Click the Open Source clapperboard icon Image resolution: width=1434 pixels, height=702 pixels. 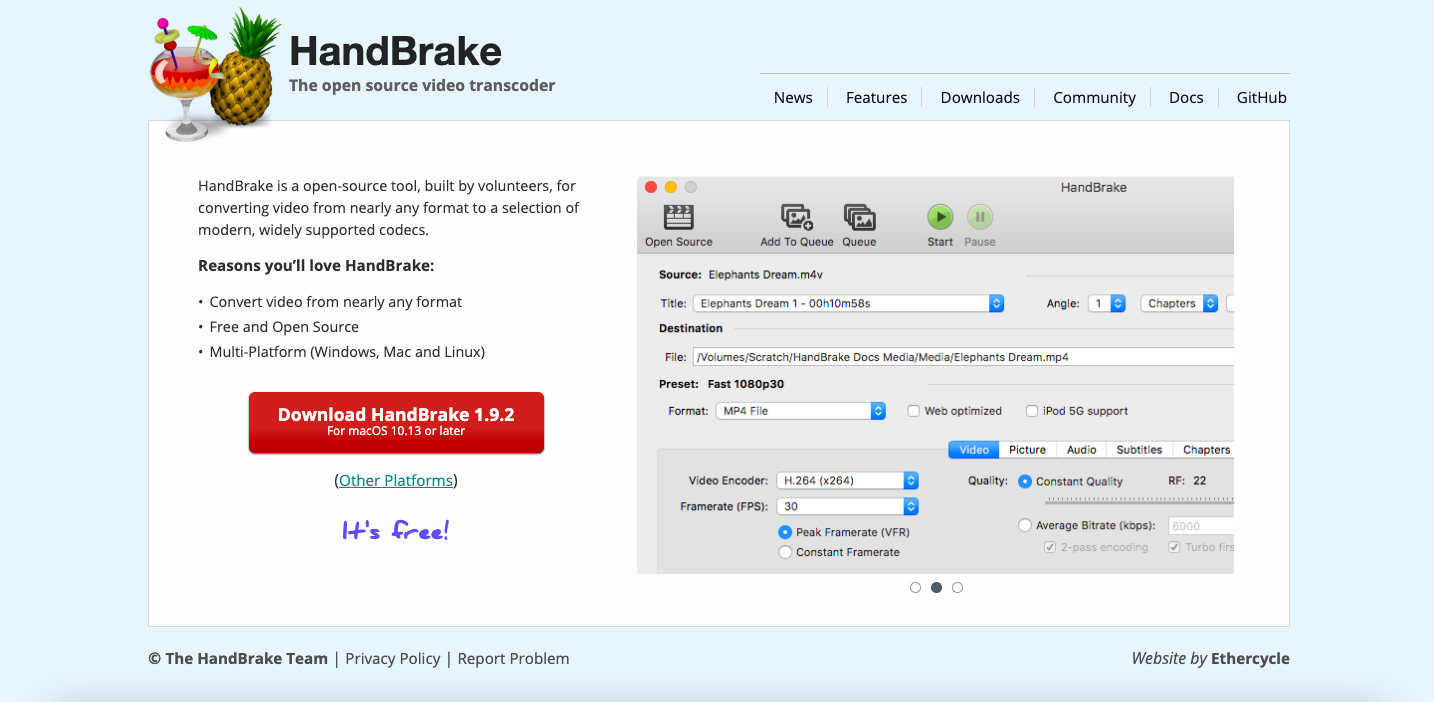pyautogui.click(x=679, y=217)
